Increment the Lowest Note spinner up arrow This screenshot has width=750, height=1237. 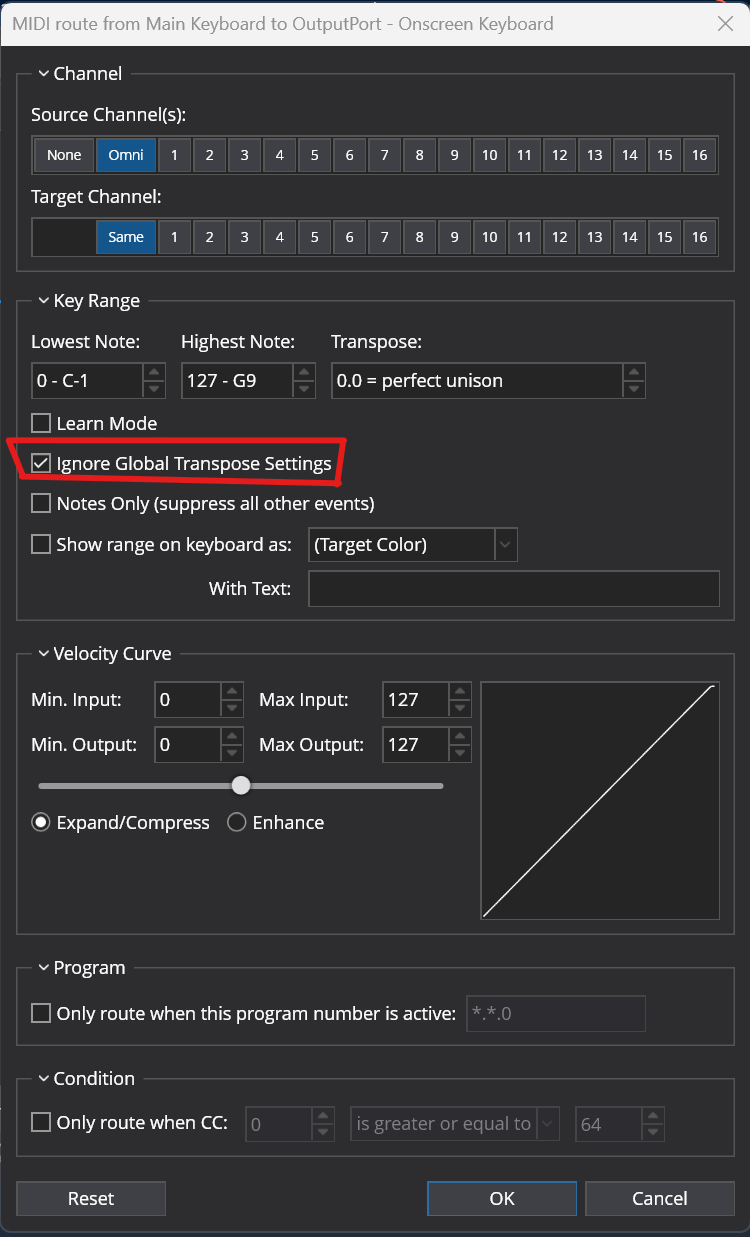(x=154, y=372)
